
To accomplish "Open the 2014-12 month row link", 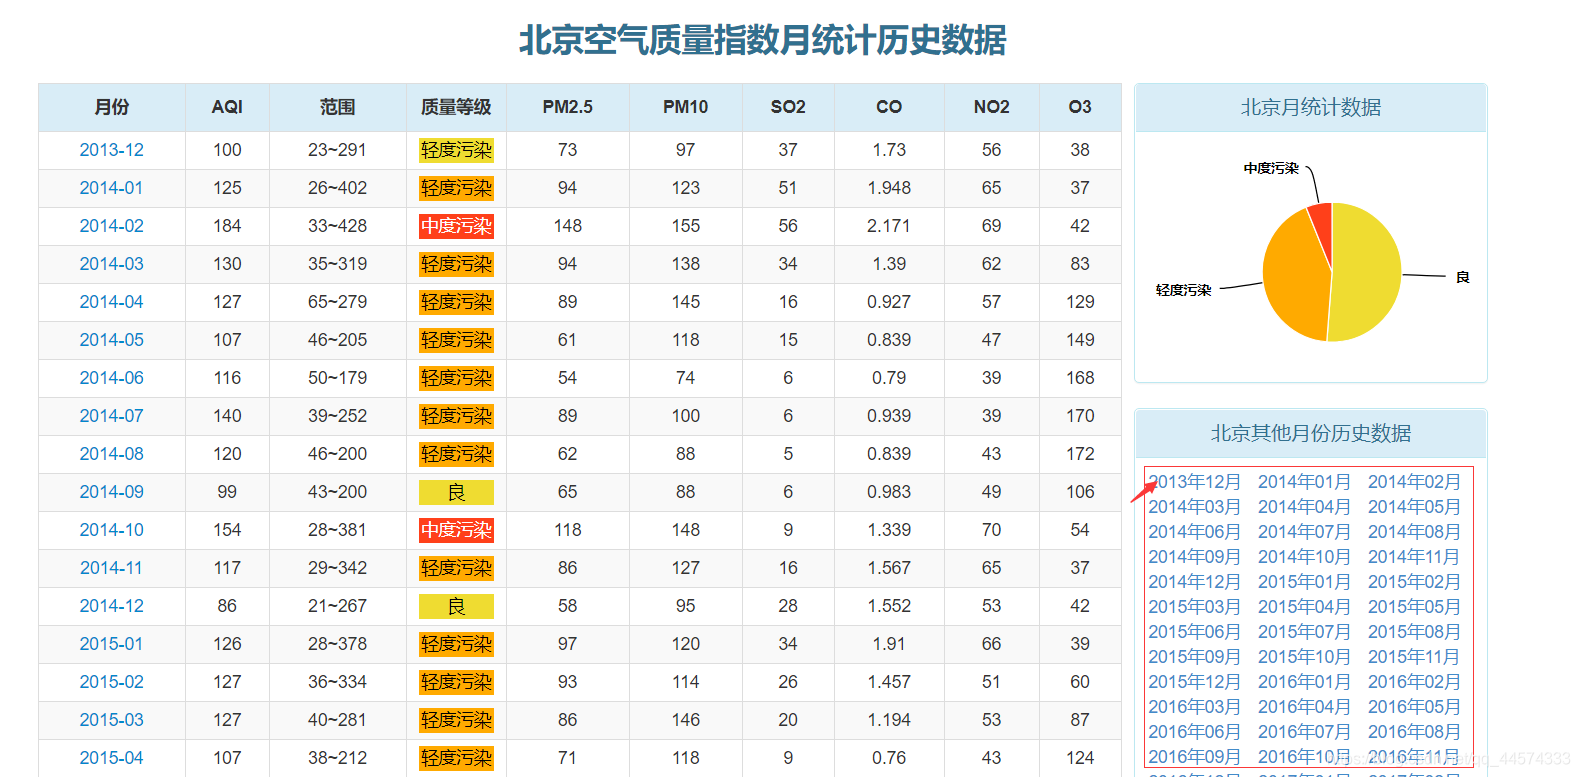I will click(111, 606).
